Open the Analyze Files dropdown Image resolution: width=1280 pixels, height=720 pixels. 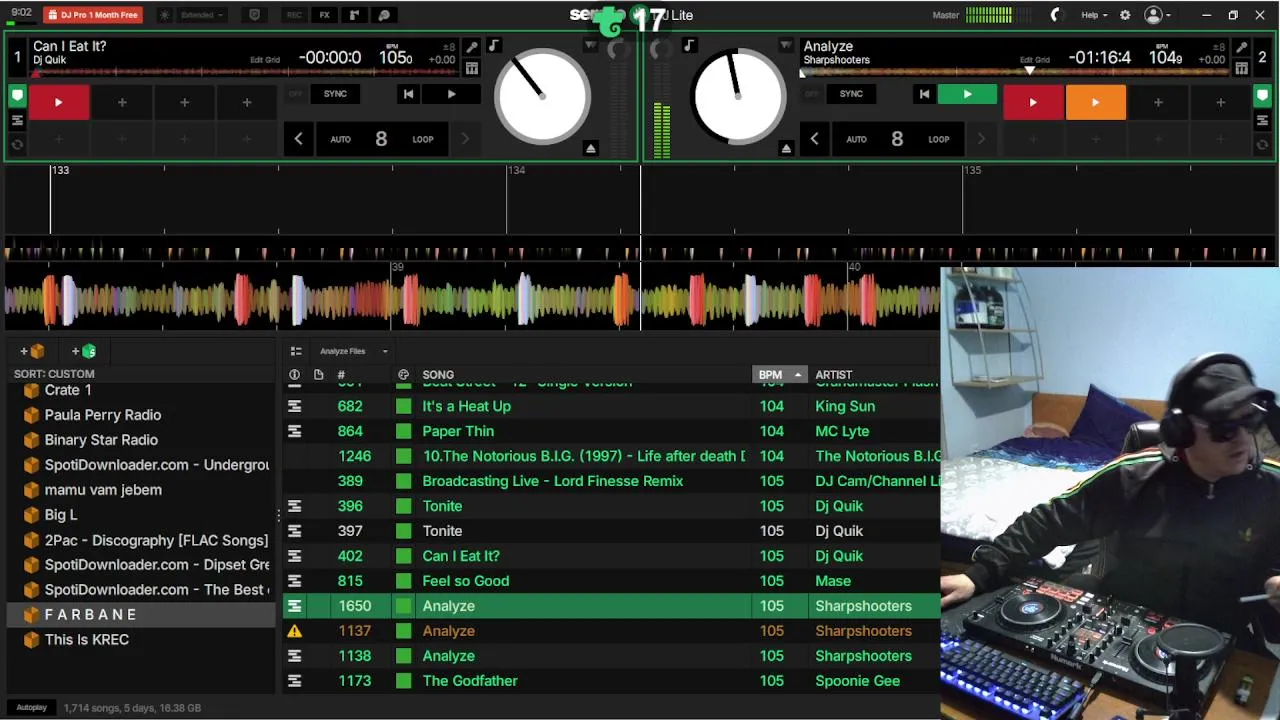tap(354, 351)
